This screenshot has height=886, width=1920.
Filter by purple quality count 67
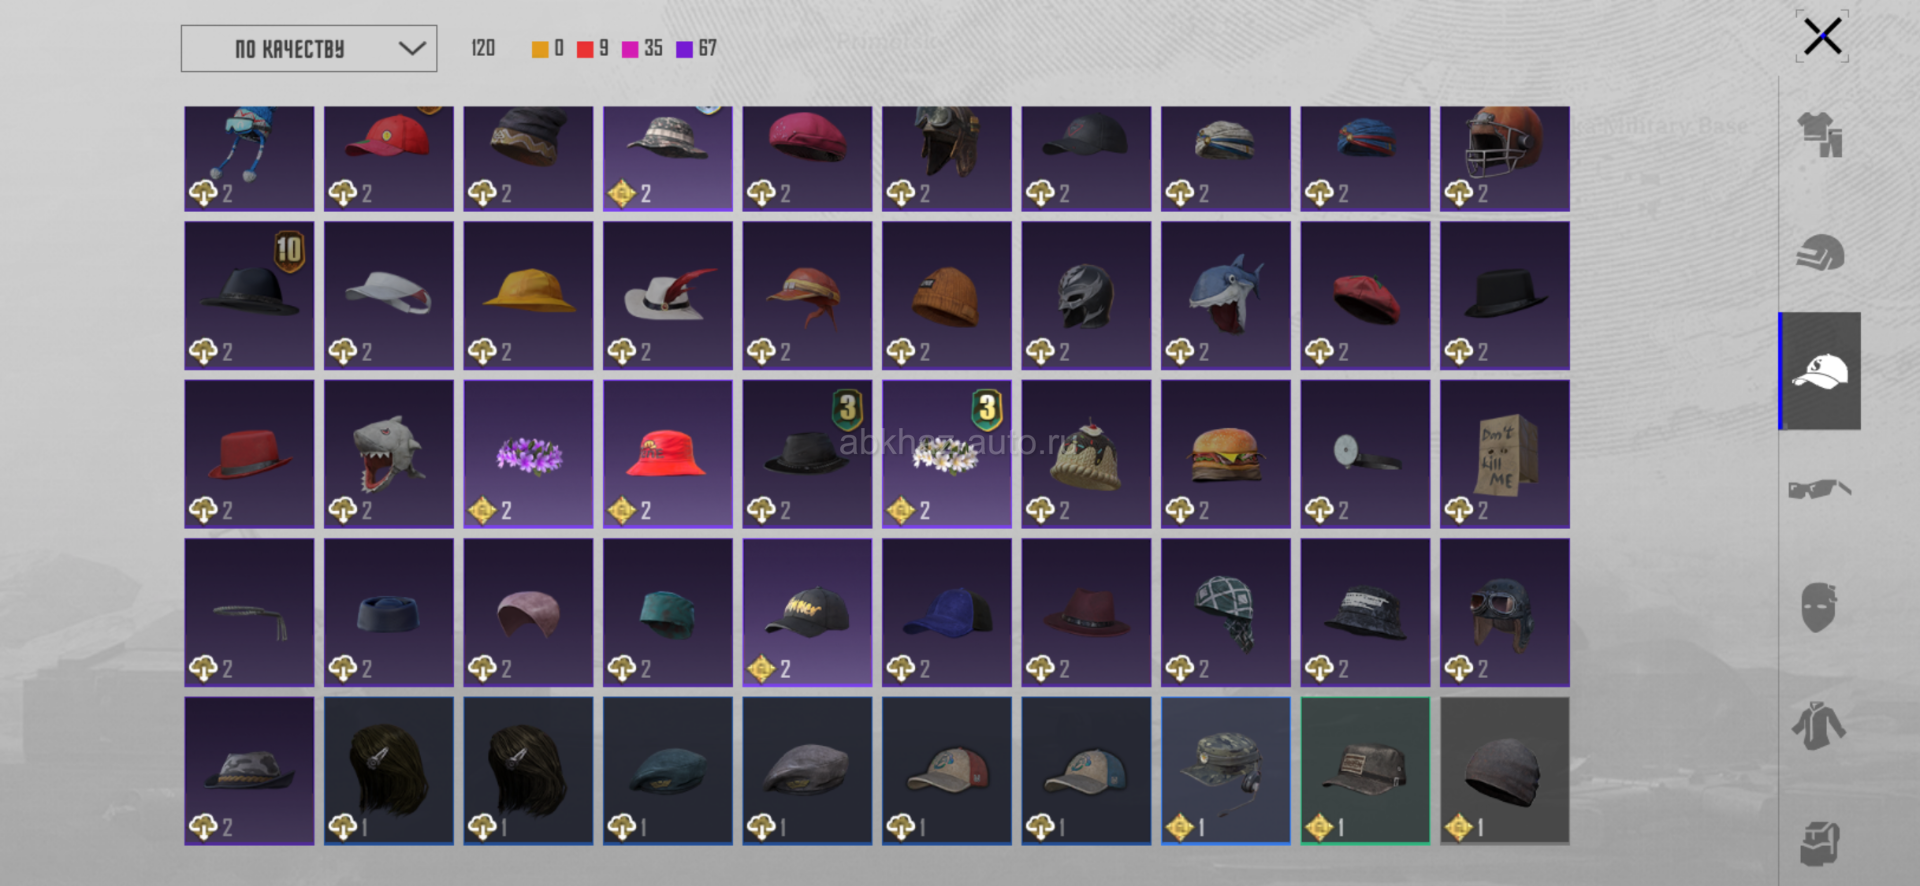coord(696,48)
